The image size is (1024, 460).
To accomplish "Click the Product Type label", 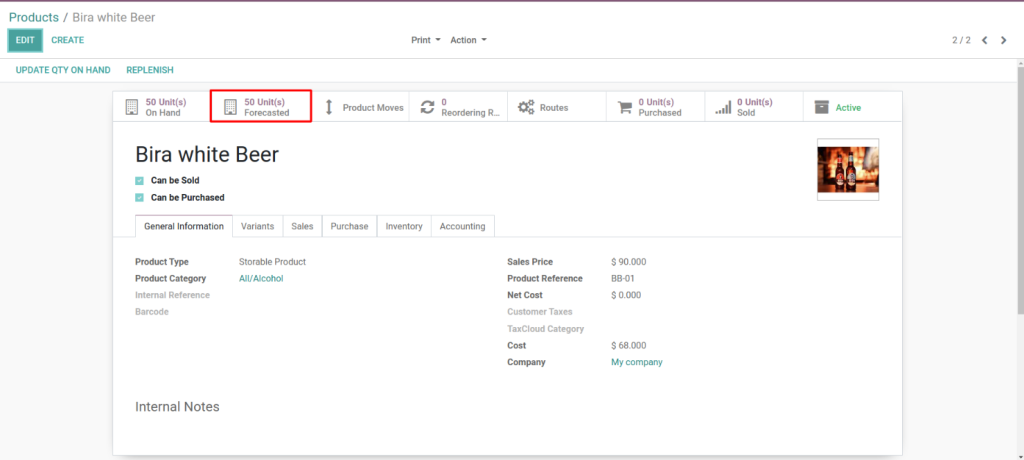I will 162,262.
